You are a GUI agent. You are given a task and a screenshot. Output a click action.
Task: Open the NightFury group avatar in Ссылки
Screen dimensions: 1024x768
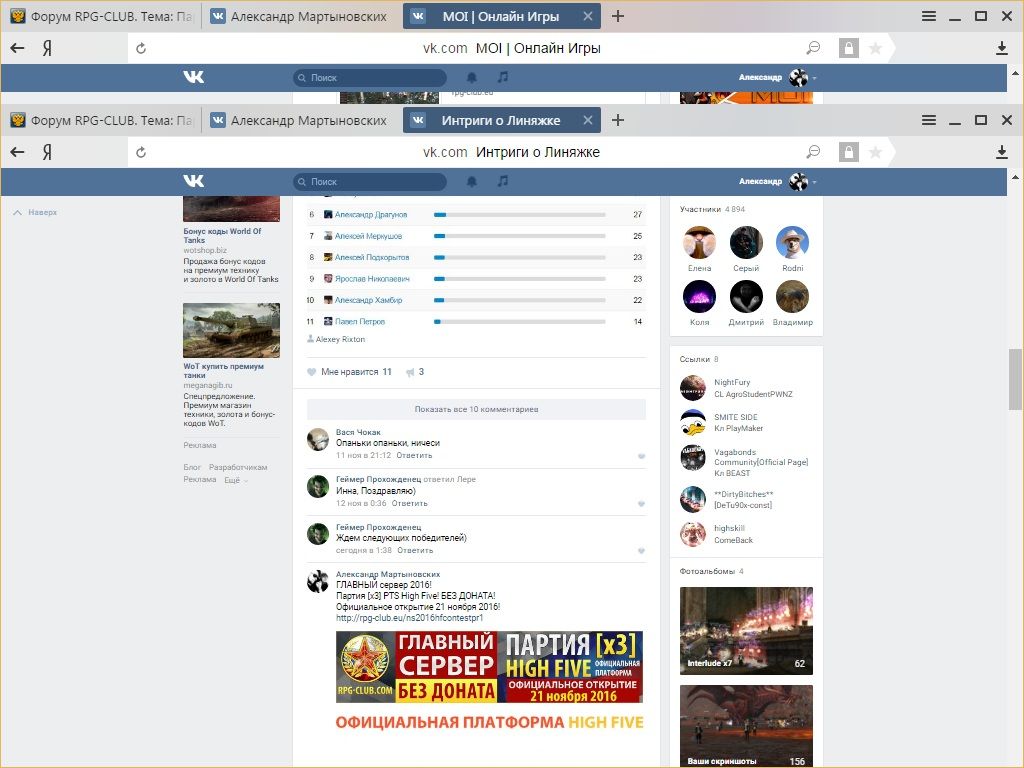(x=692, y=388)
